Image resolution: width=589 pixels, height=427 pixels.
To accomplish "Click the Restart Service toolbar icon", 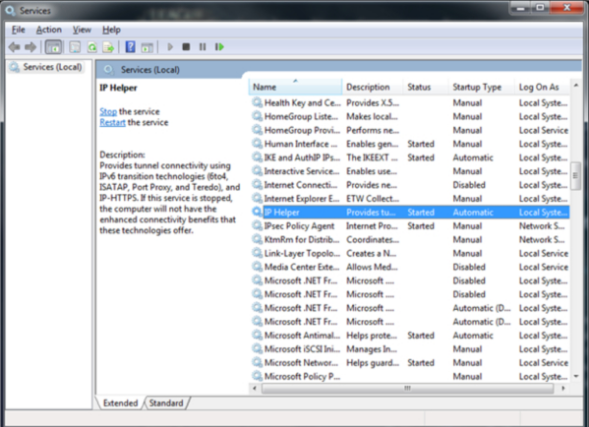I will [x=219, y=47].
